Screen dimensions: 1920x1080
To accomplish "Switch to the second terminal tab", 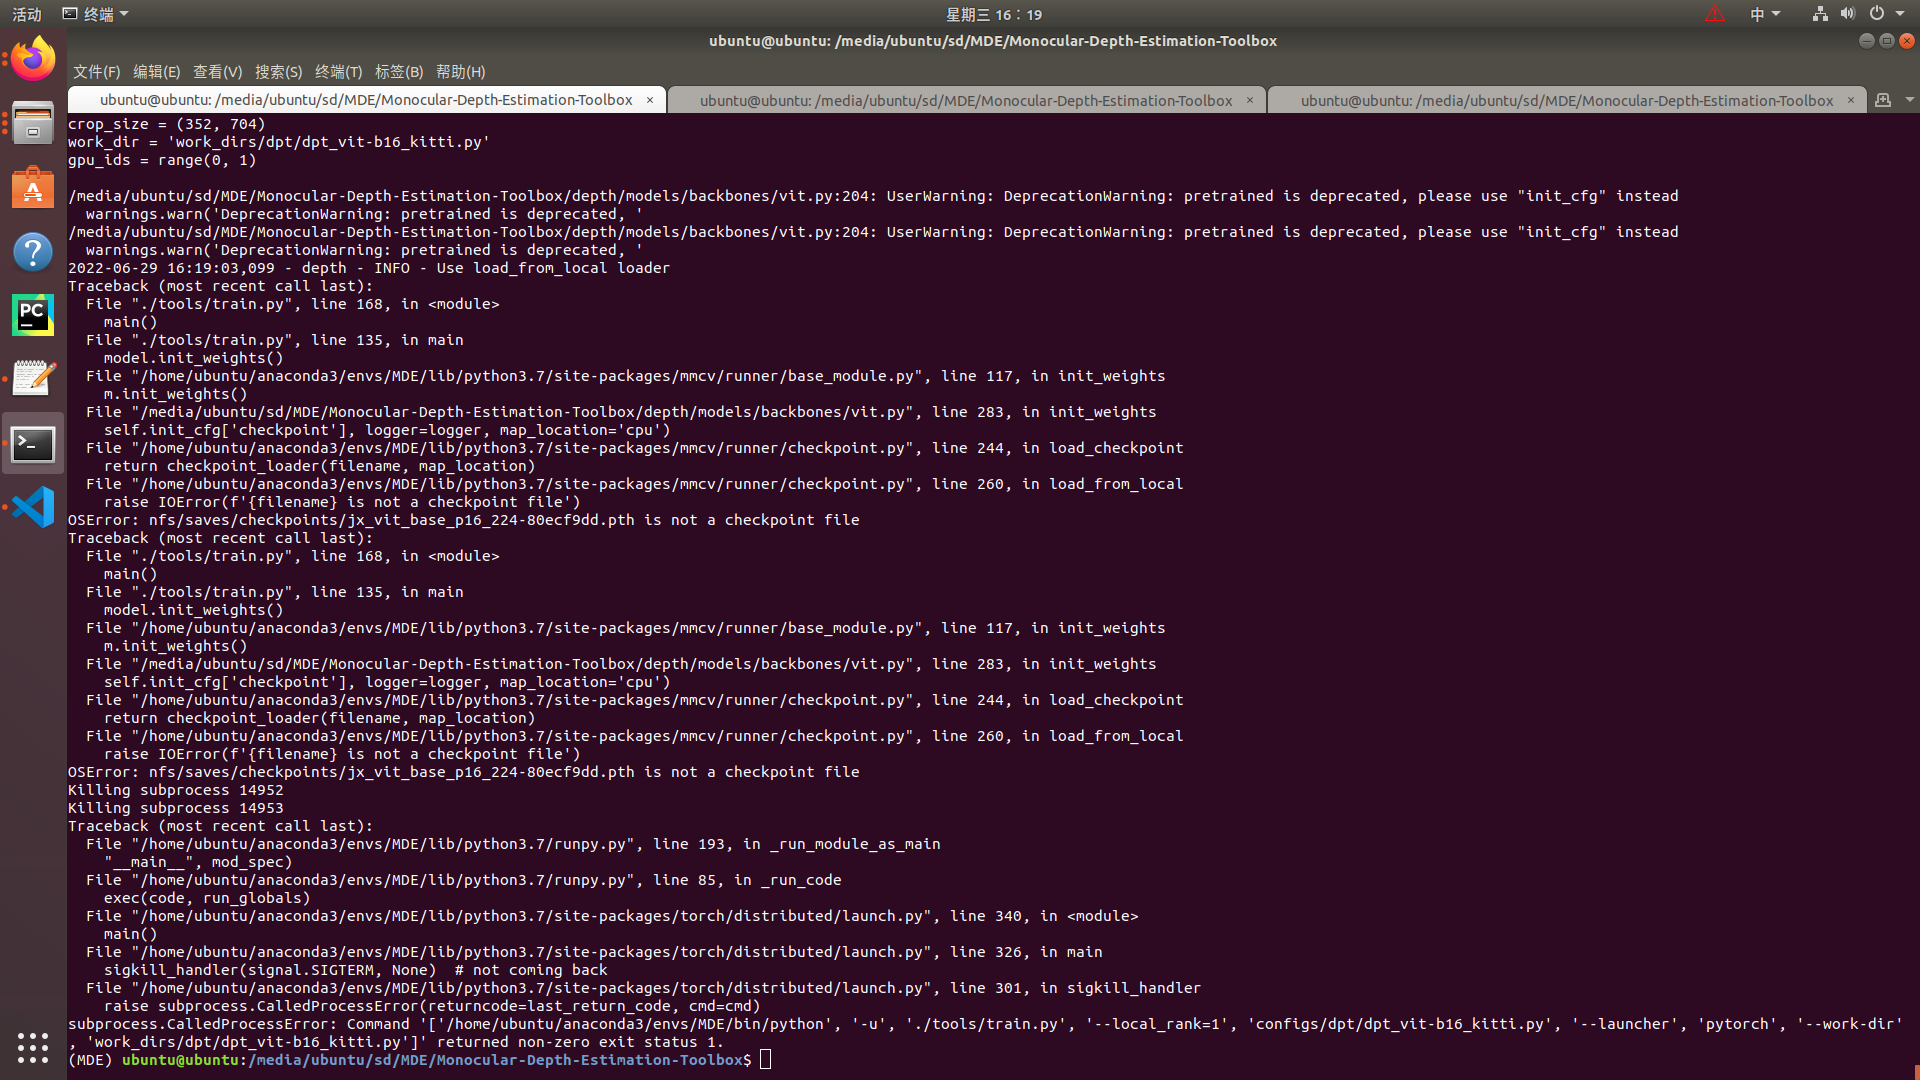I will [966, 100].
